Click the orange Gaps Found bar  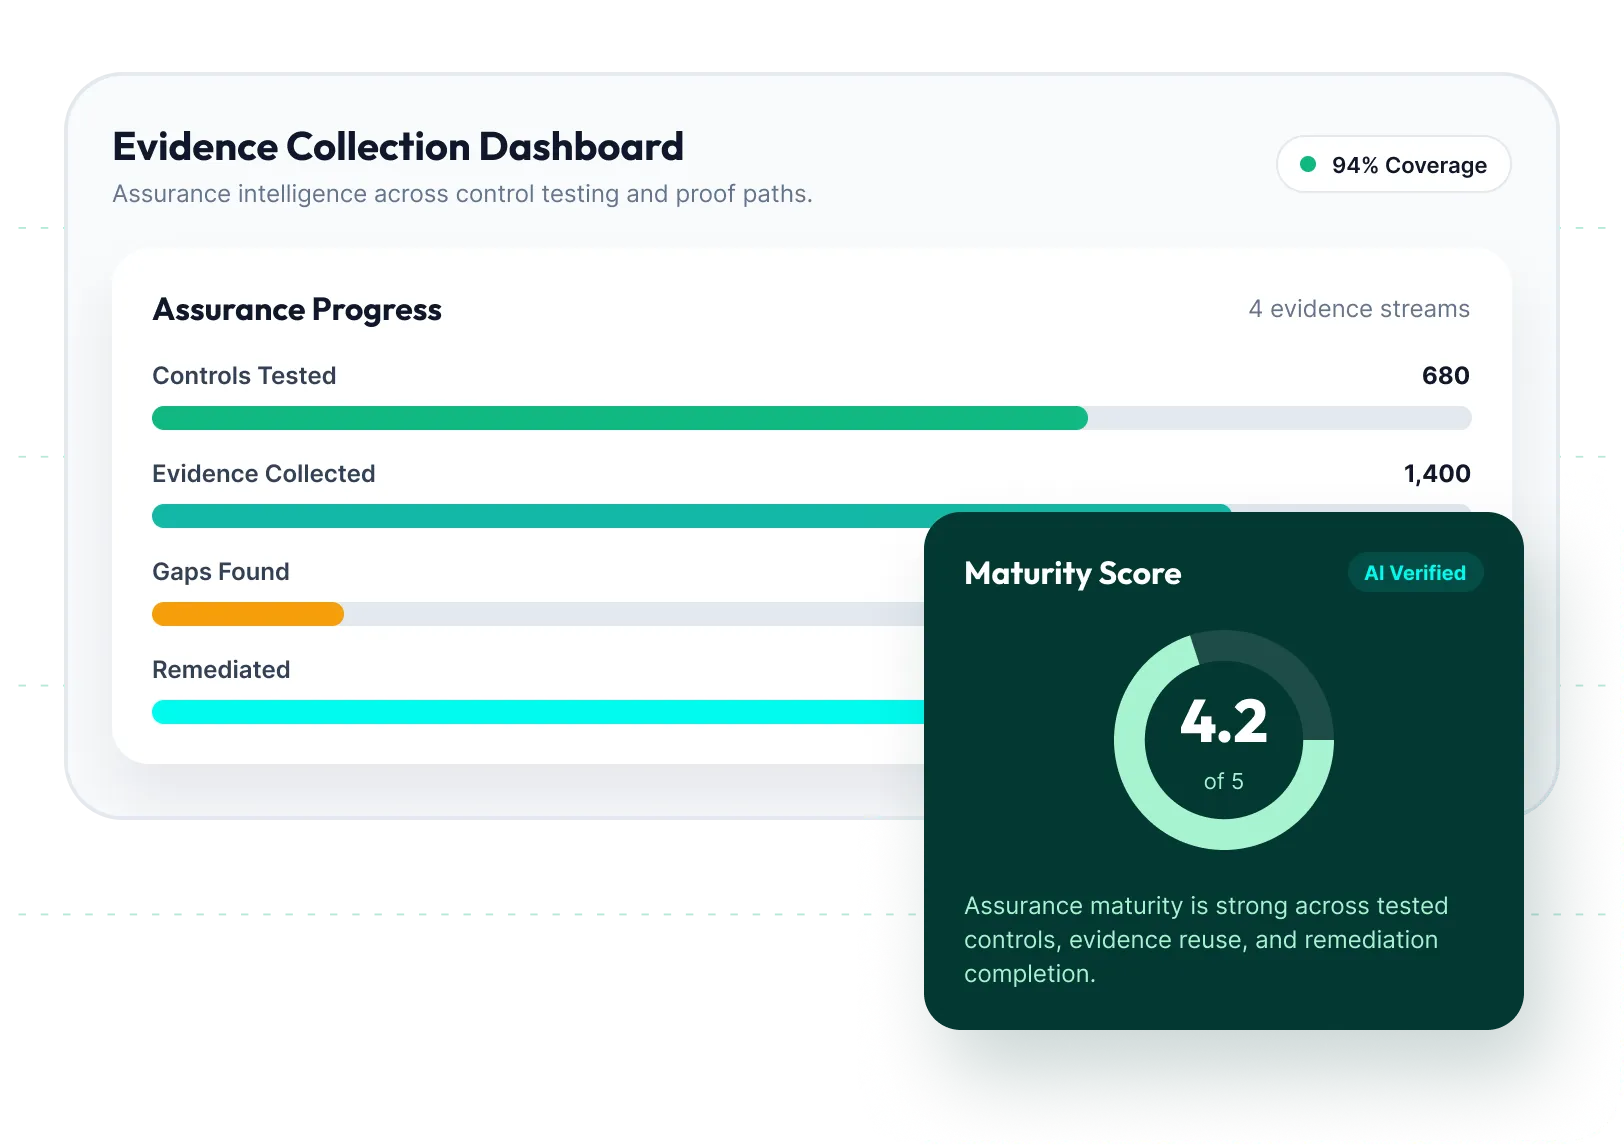click(248, 614)
